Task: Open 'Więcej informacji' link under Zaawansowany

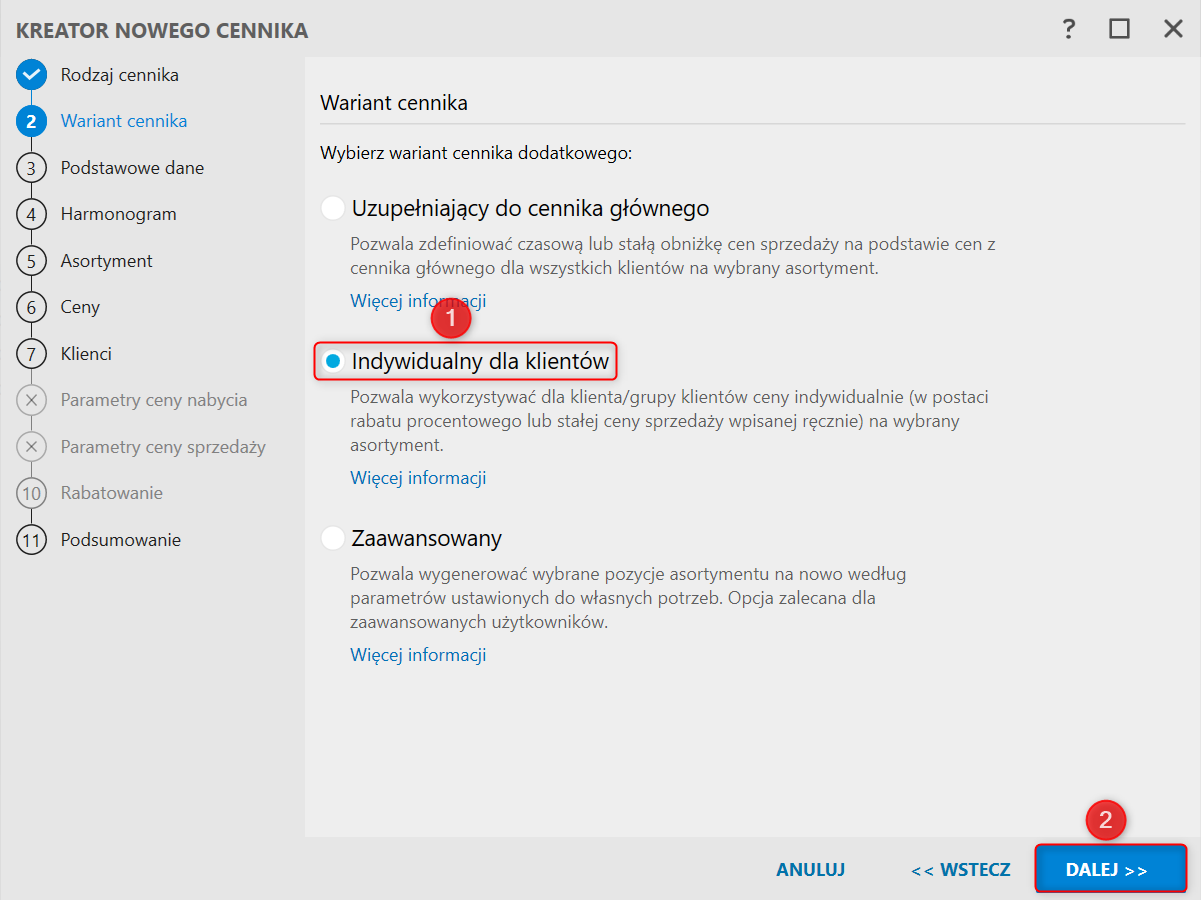Action: click(x=418, y=655)
